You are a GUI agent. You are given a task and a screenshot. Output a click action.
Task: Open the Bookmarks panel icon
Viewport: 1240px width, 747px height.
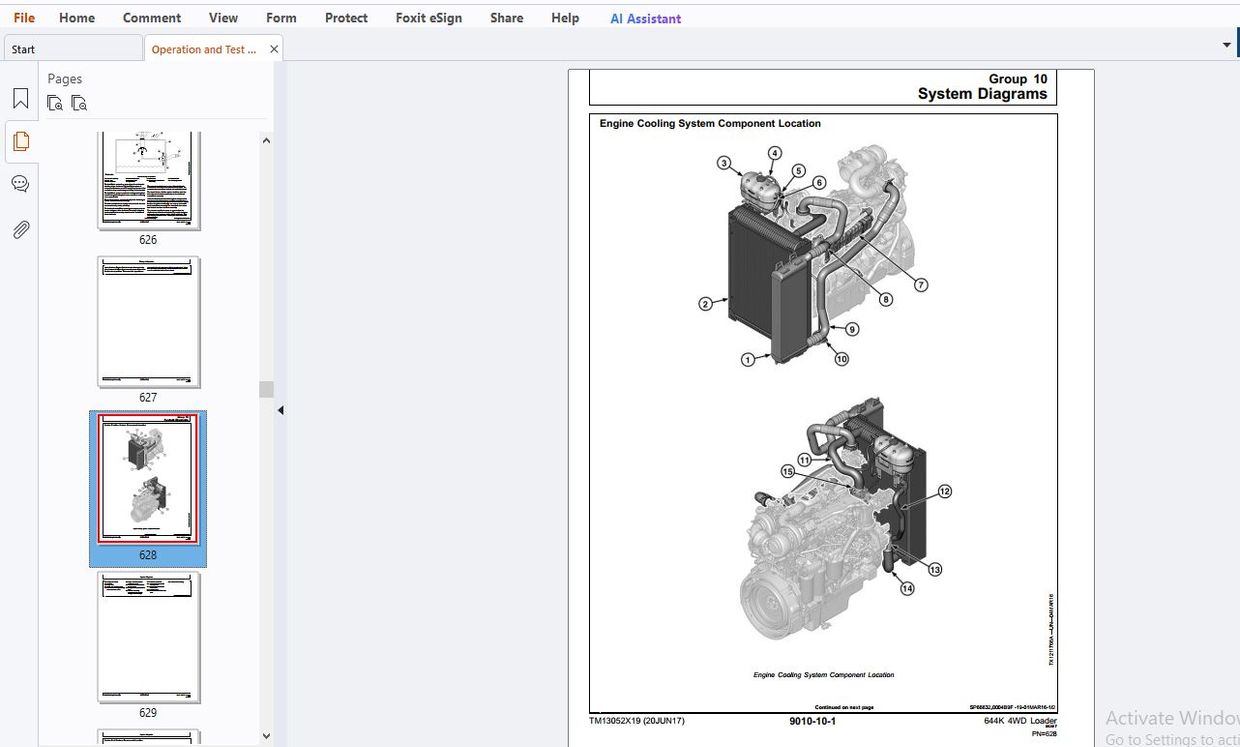click(20, 99)
